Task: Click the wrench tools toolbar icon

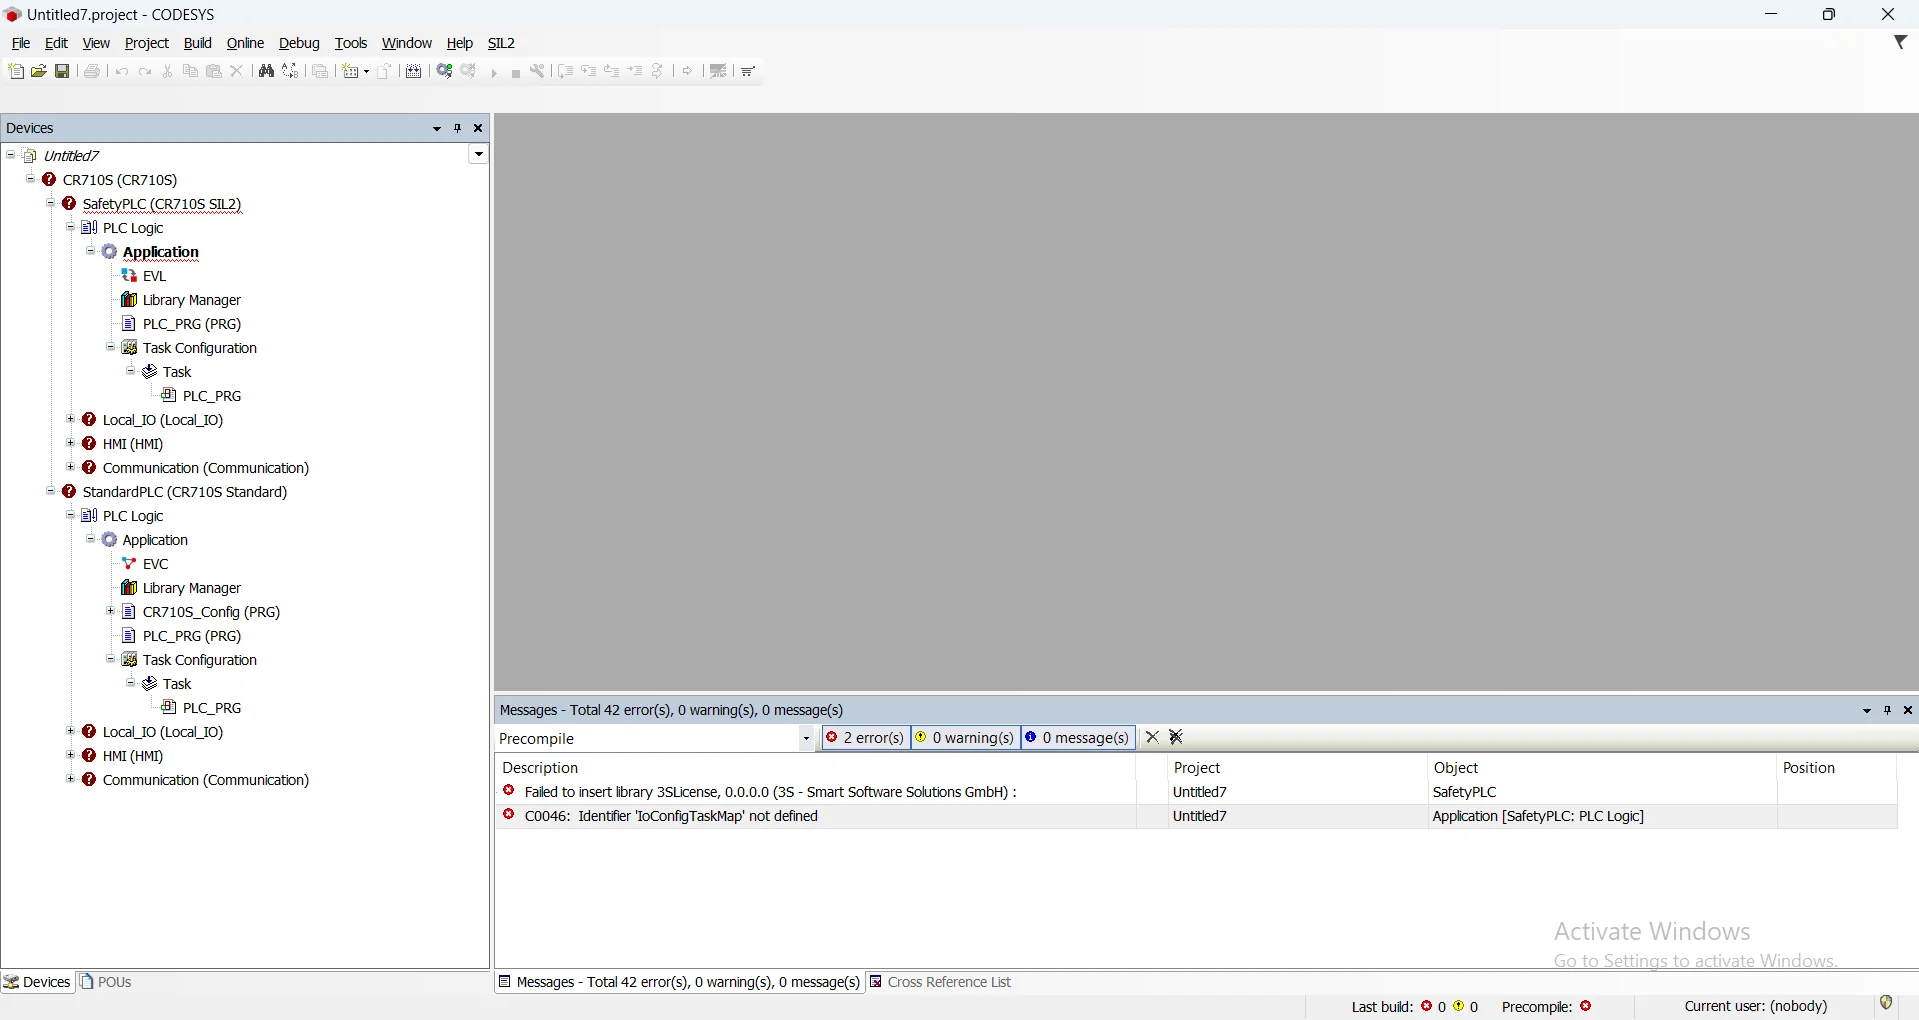Action: (538, 71)
